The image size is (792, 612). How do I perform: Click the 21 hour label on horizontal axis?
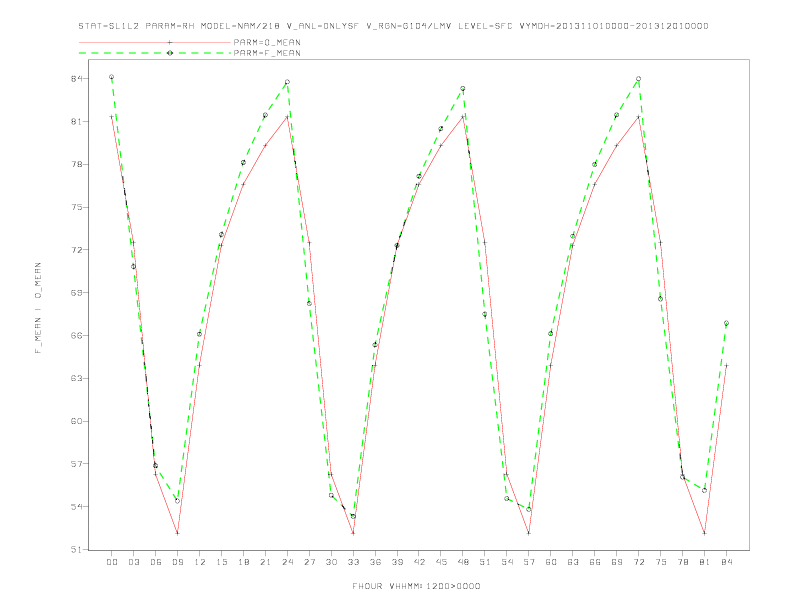tap(265, 562)
